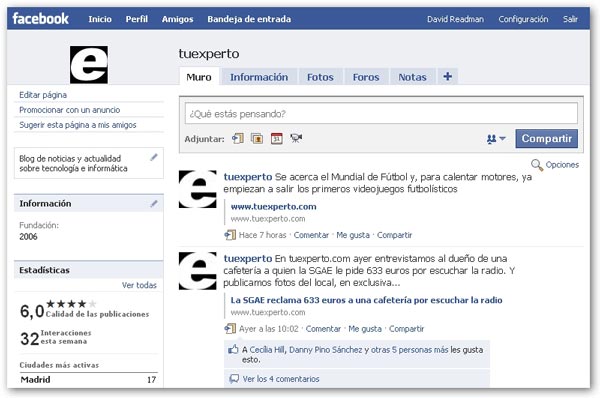
Task: Open bold www.tuexperto.com link
Action: click(274, 207)
